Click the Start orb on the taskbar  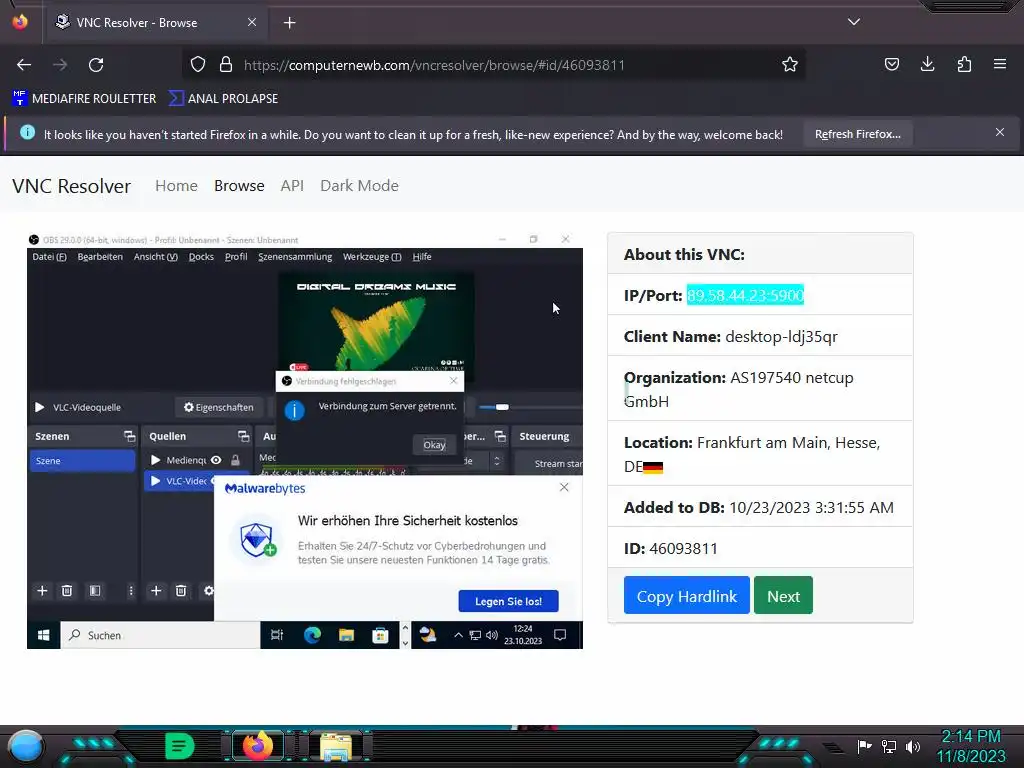coord(25,747)
